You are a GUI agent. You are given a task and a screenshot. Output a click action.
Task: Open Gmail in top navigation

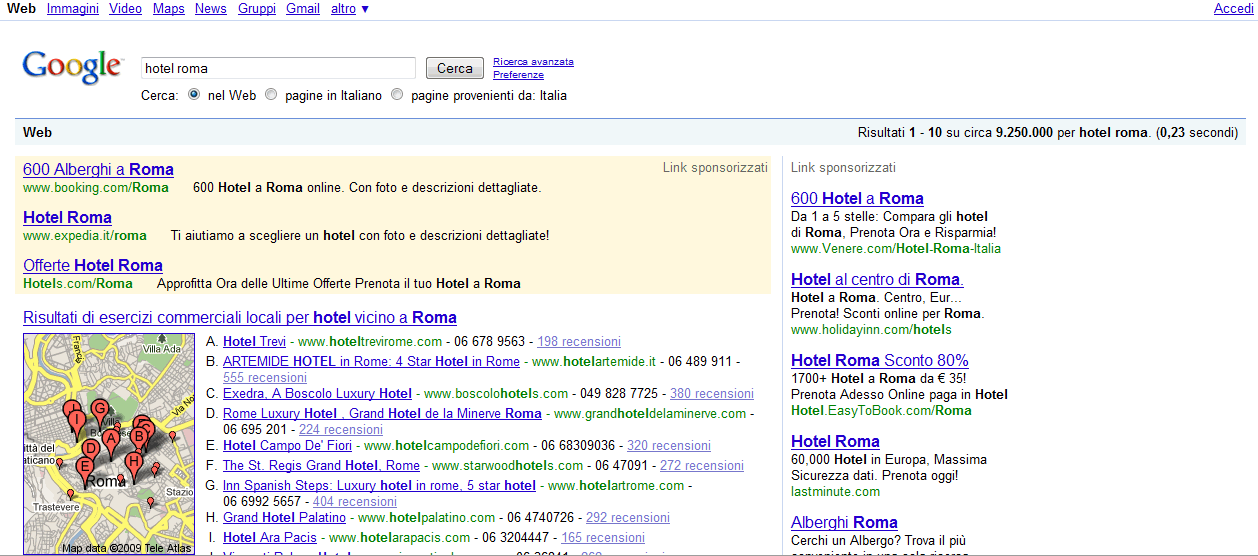point(303,9)
